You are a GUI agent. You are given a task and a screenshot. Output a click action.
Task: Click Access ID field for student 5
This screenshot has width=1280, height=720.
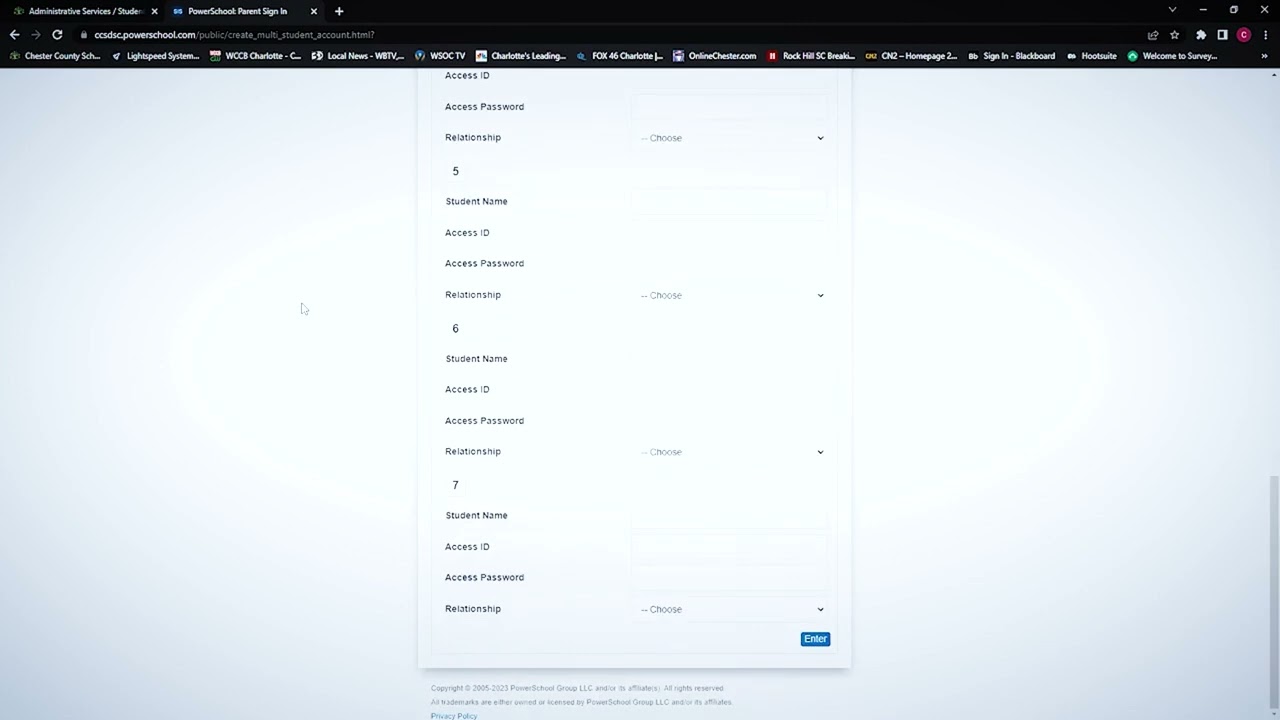point(731,233)
